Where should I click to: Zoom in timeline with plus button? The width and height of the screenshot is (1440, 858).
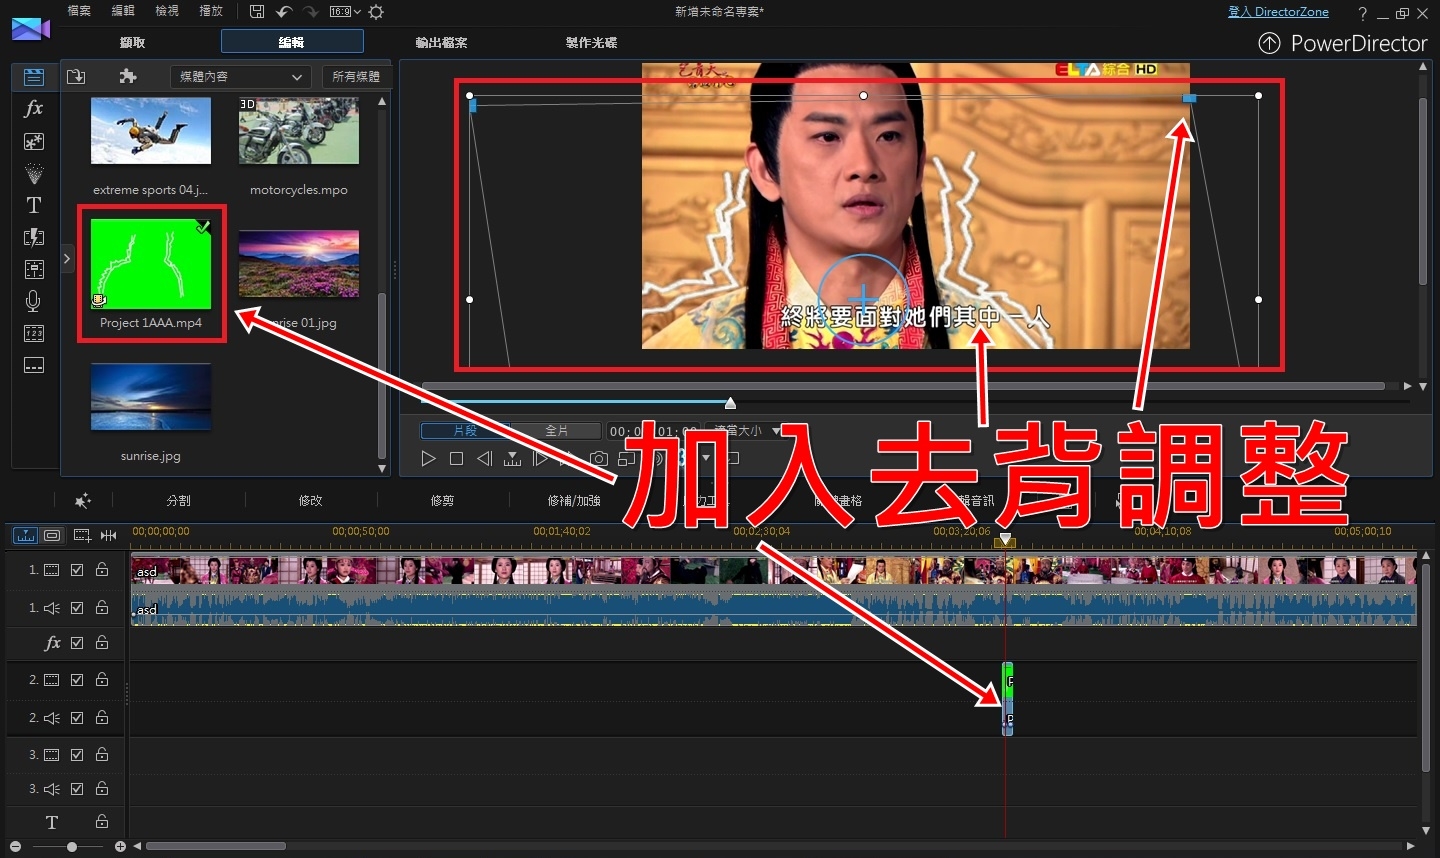[x=120, y=847]
